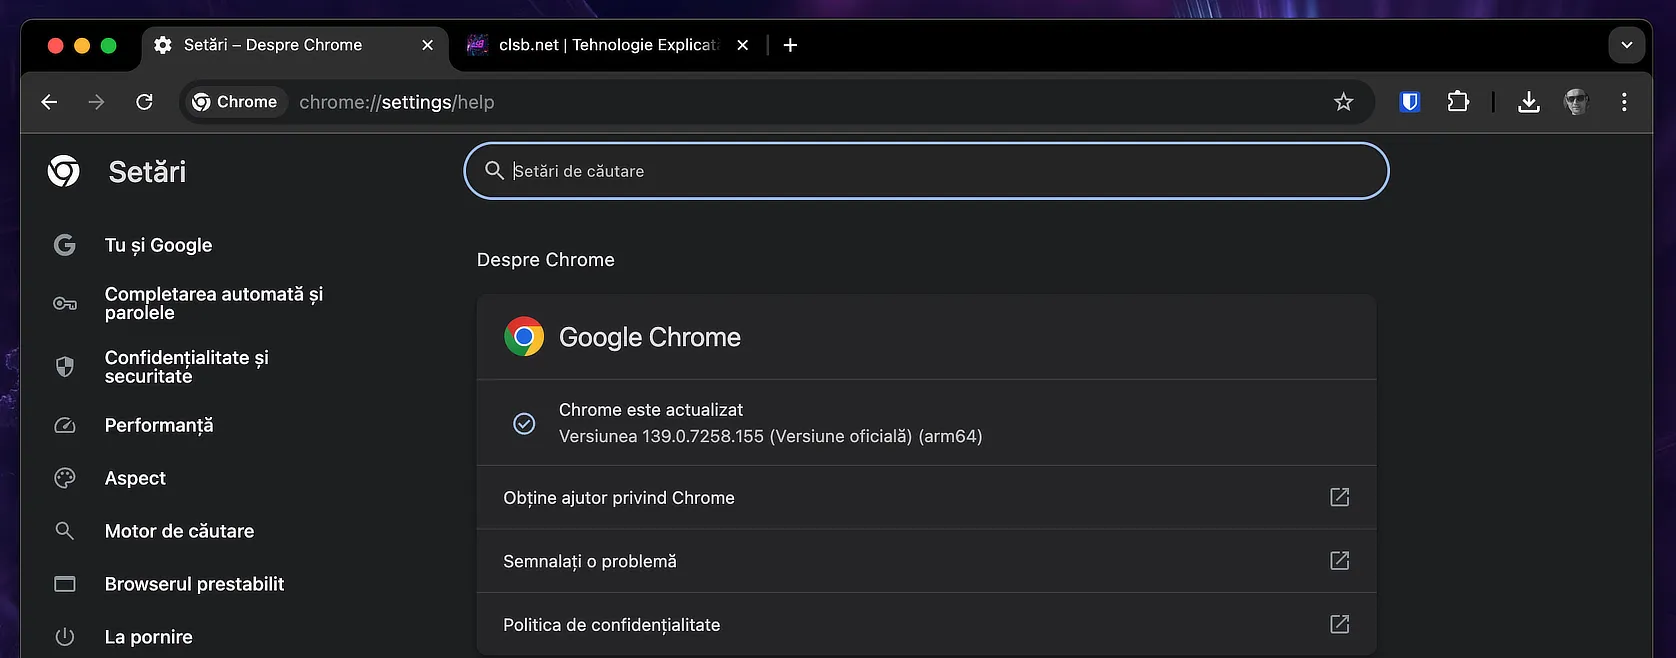Open the Aspect settings section
Image resolution: width=1676 pixels, height=658 pixels.
(x=135, y=478)
